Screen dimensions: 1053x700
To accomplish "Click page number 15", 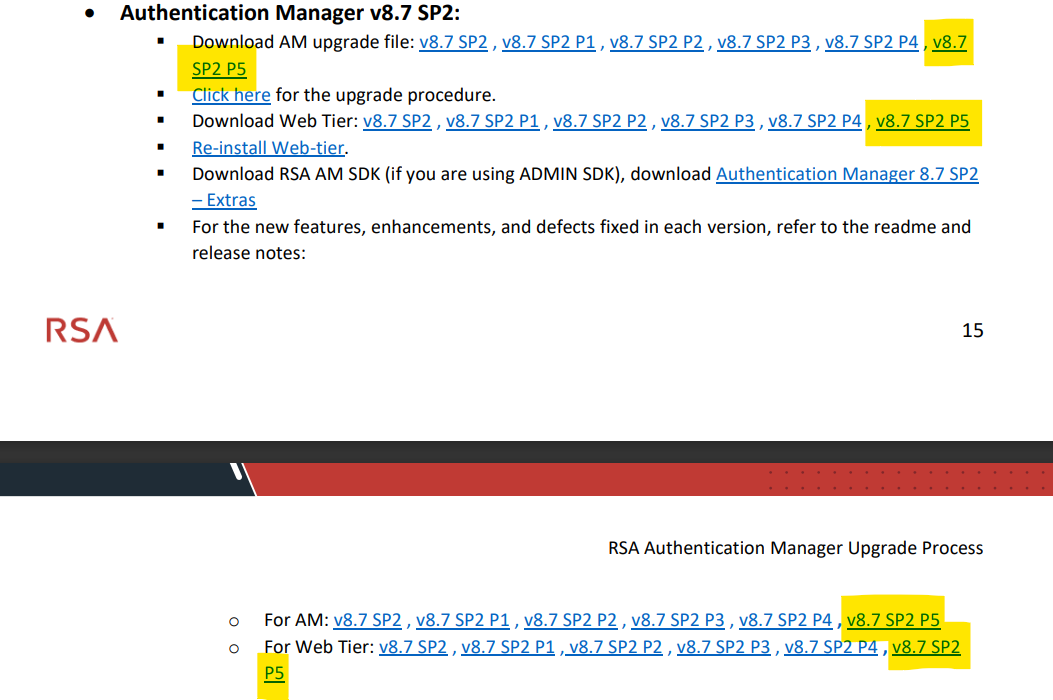I will coord(972,331).
